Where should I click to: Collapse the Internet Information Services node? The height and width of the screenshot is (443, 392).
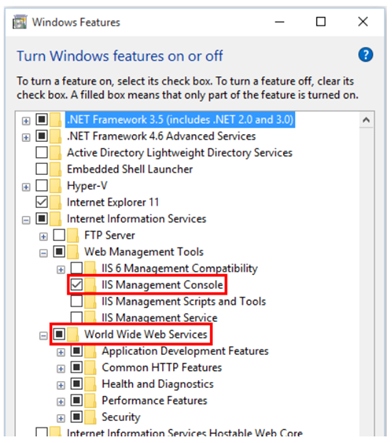click(x=26, y=220)
